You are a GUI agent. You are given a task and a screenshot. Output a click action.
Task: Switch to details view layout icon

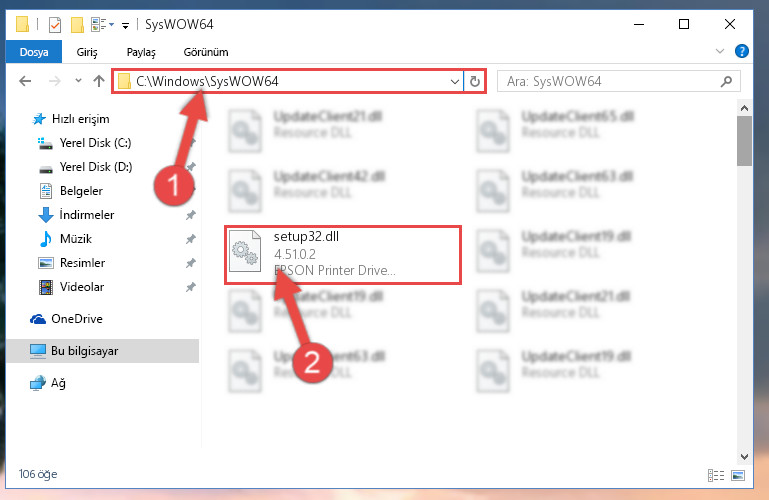pos(716,475)
